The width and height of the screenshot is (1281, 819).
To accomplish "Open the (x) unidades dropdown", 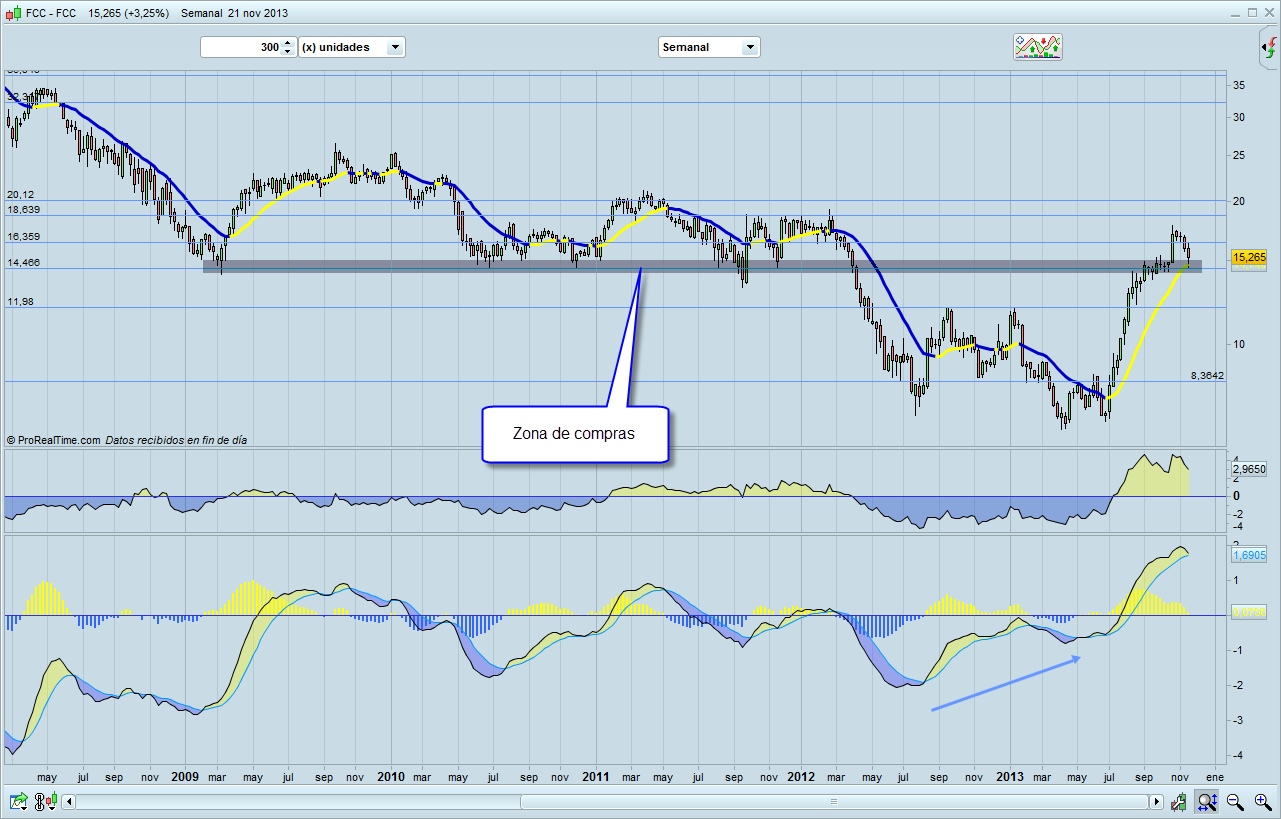I will 352,47.
